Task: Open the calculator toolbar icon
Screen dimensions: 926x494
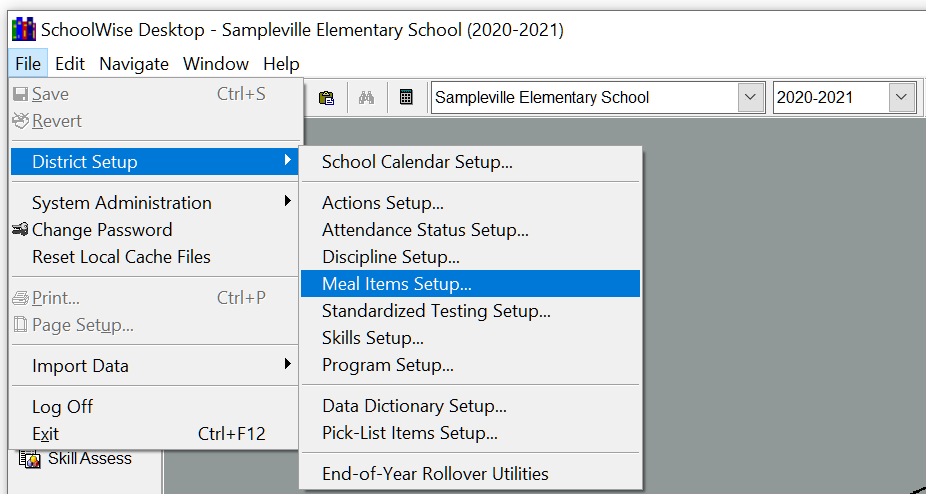Action: [406, 98]
